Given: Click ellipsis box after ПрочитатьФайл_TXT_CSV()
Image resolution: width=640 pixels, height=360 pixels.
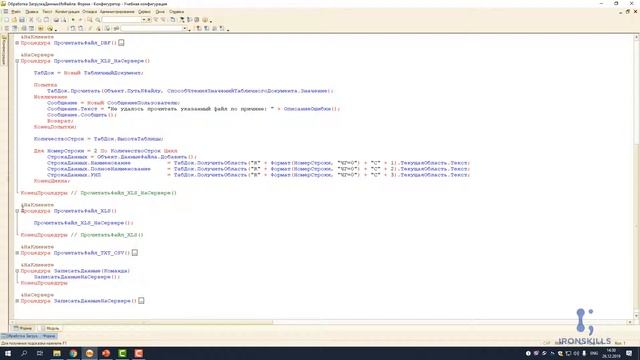Looking at the screenshot, I should (135, 253).
